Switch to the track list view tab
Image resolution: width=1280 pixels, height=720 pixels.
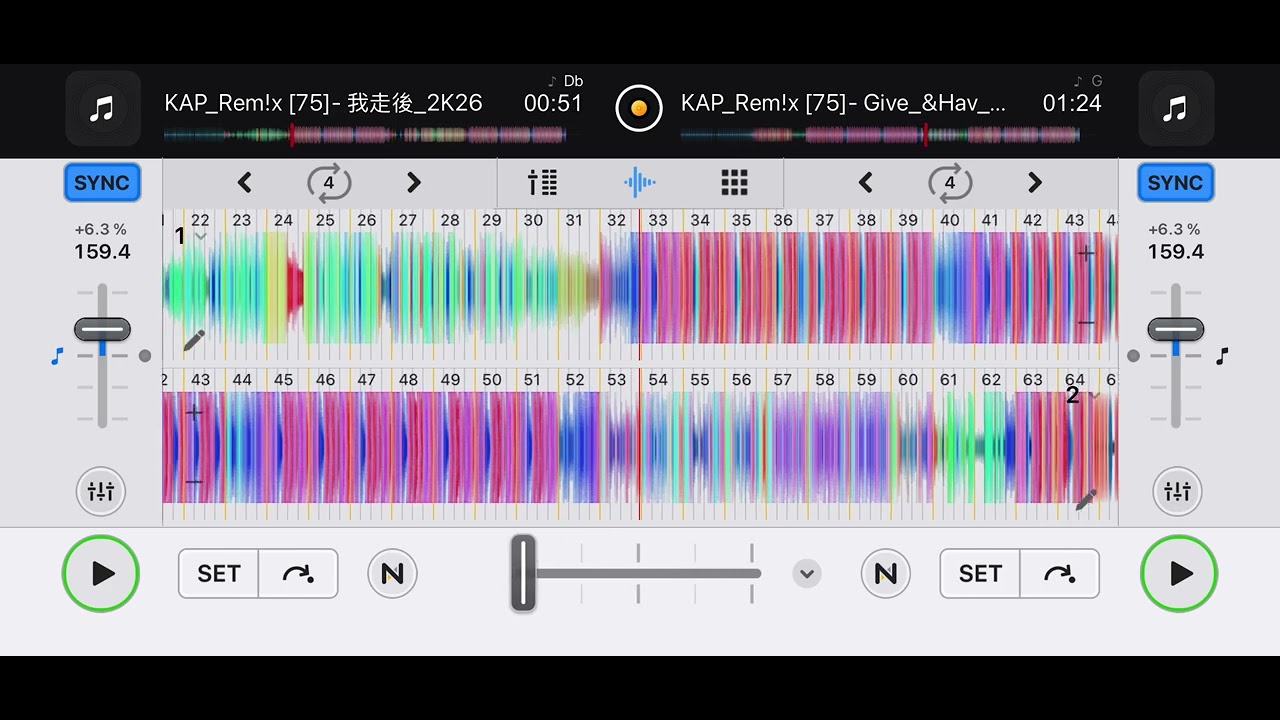tap(543, 182)
